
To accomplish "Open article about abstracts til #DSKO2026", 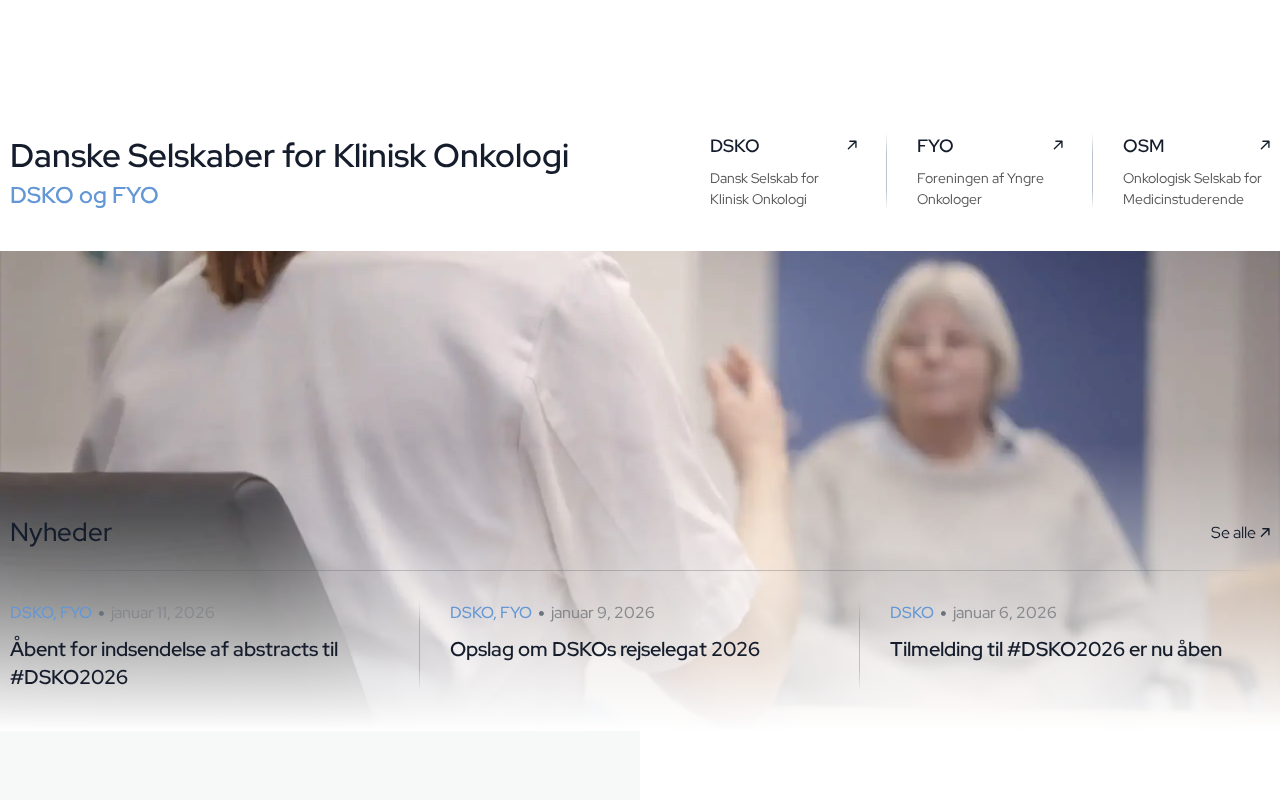I will coord(174,663).
